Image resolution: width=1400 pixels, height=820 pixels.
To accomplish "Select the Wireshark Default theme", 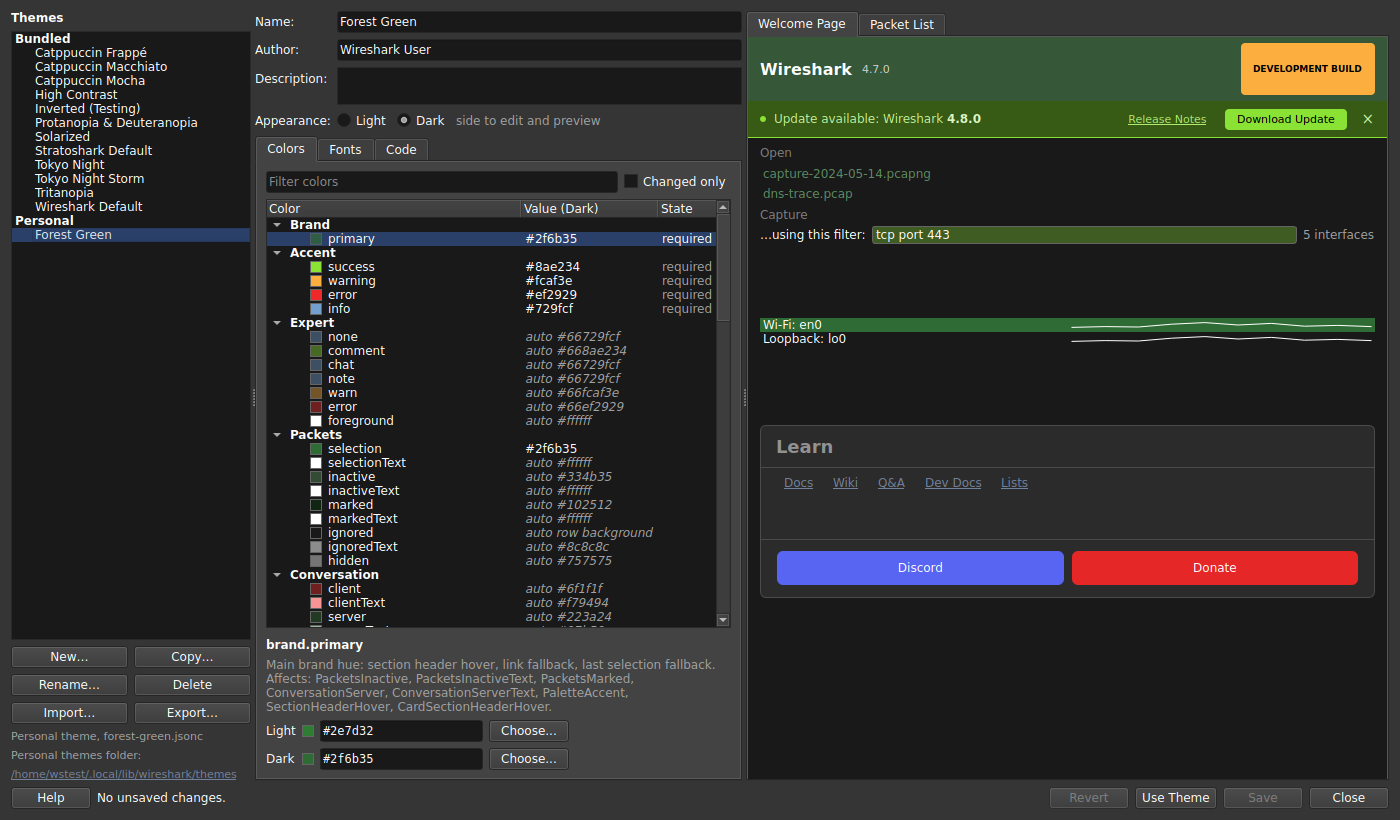I will 88,207.
